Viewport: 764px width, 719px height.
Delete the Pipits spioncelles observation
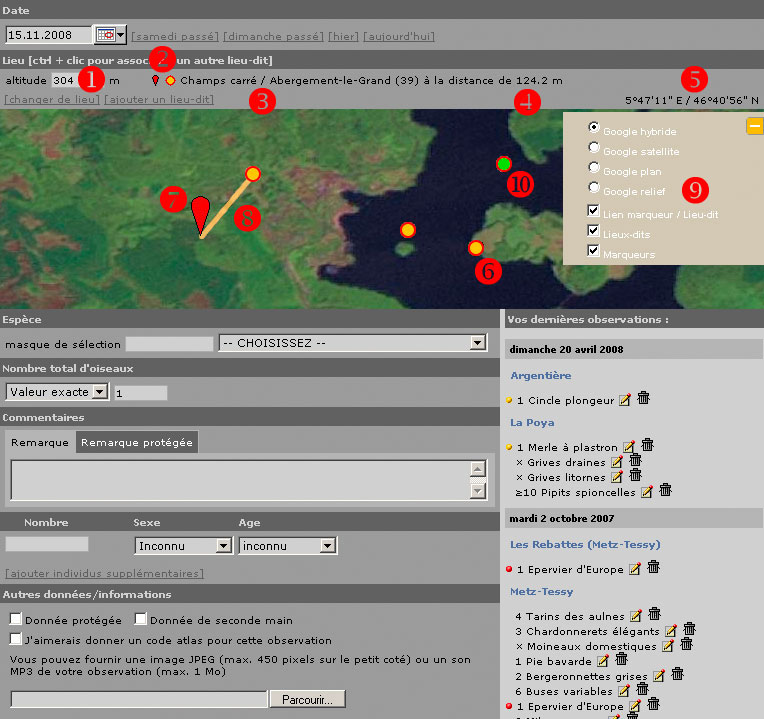tap(666, 490)
